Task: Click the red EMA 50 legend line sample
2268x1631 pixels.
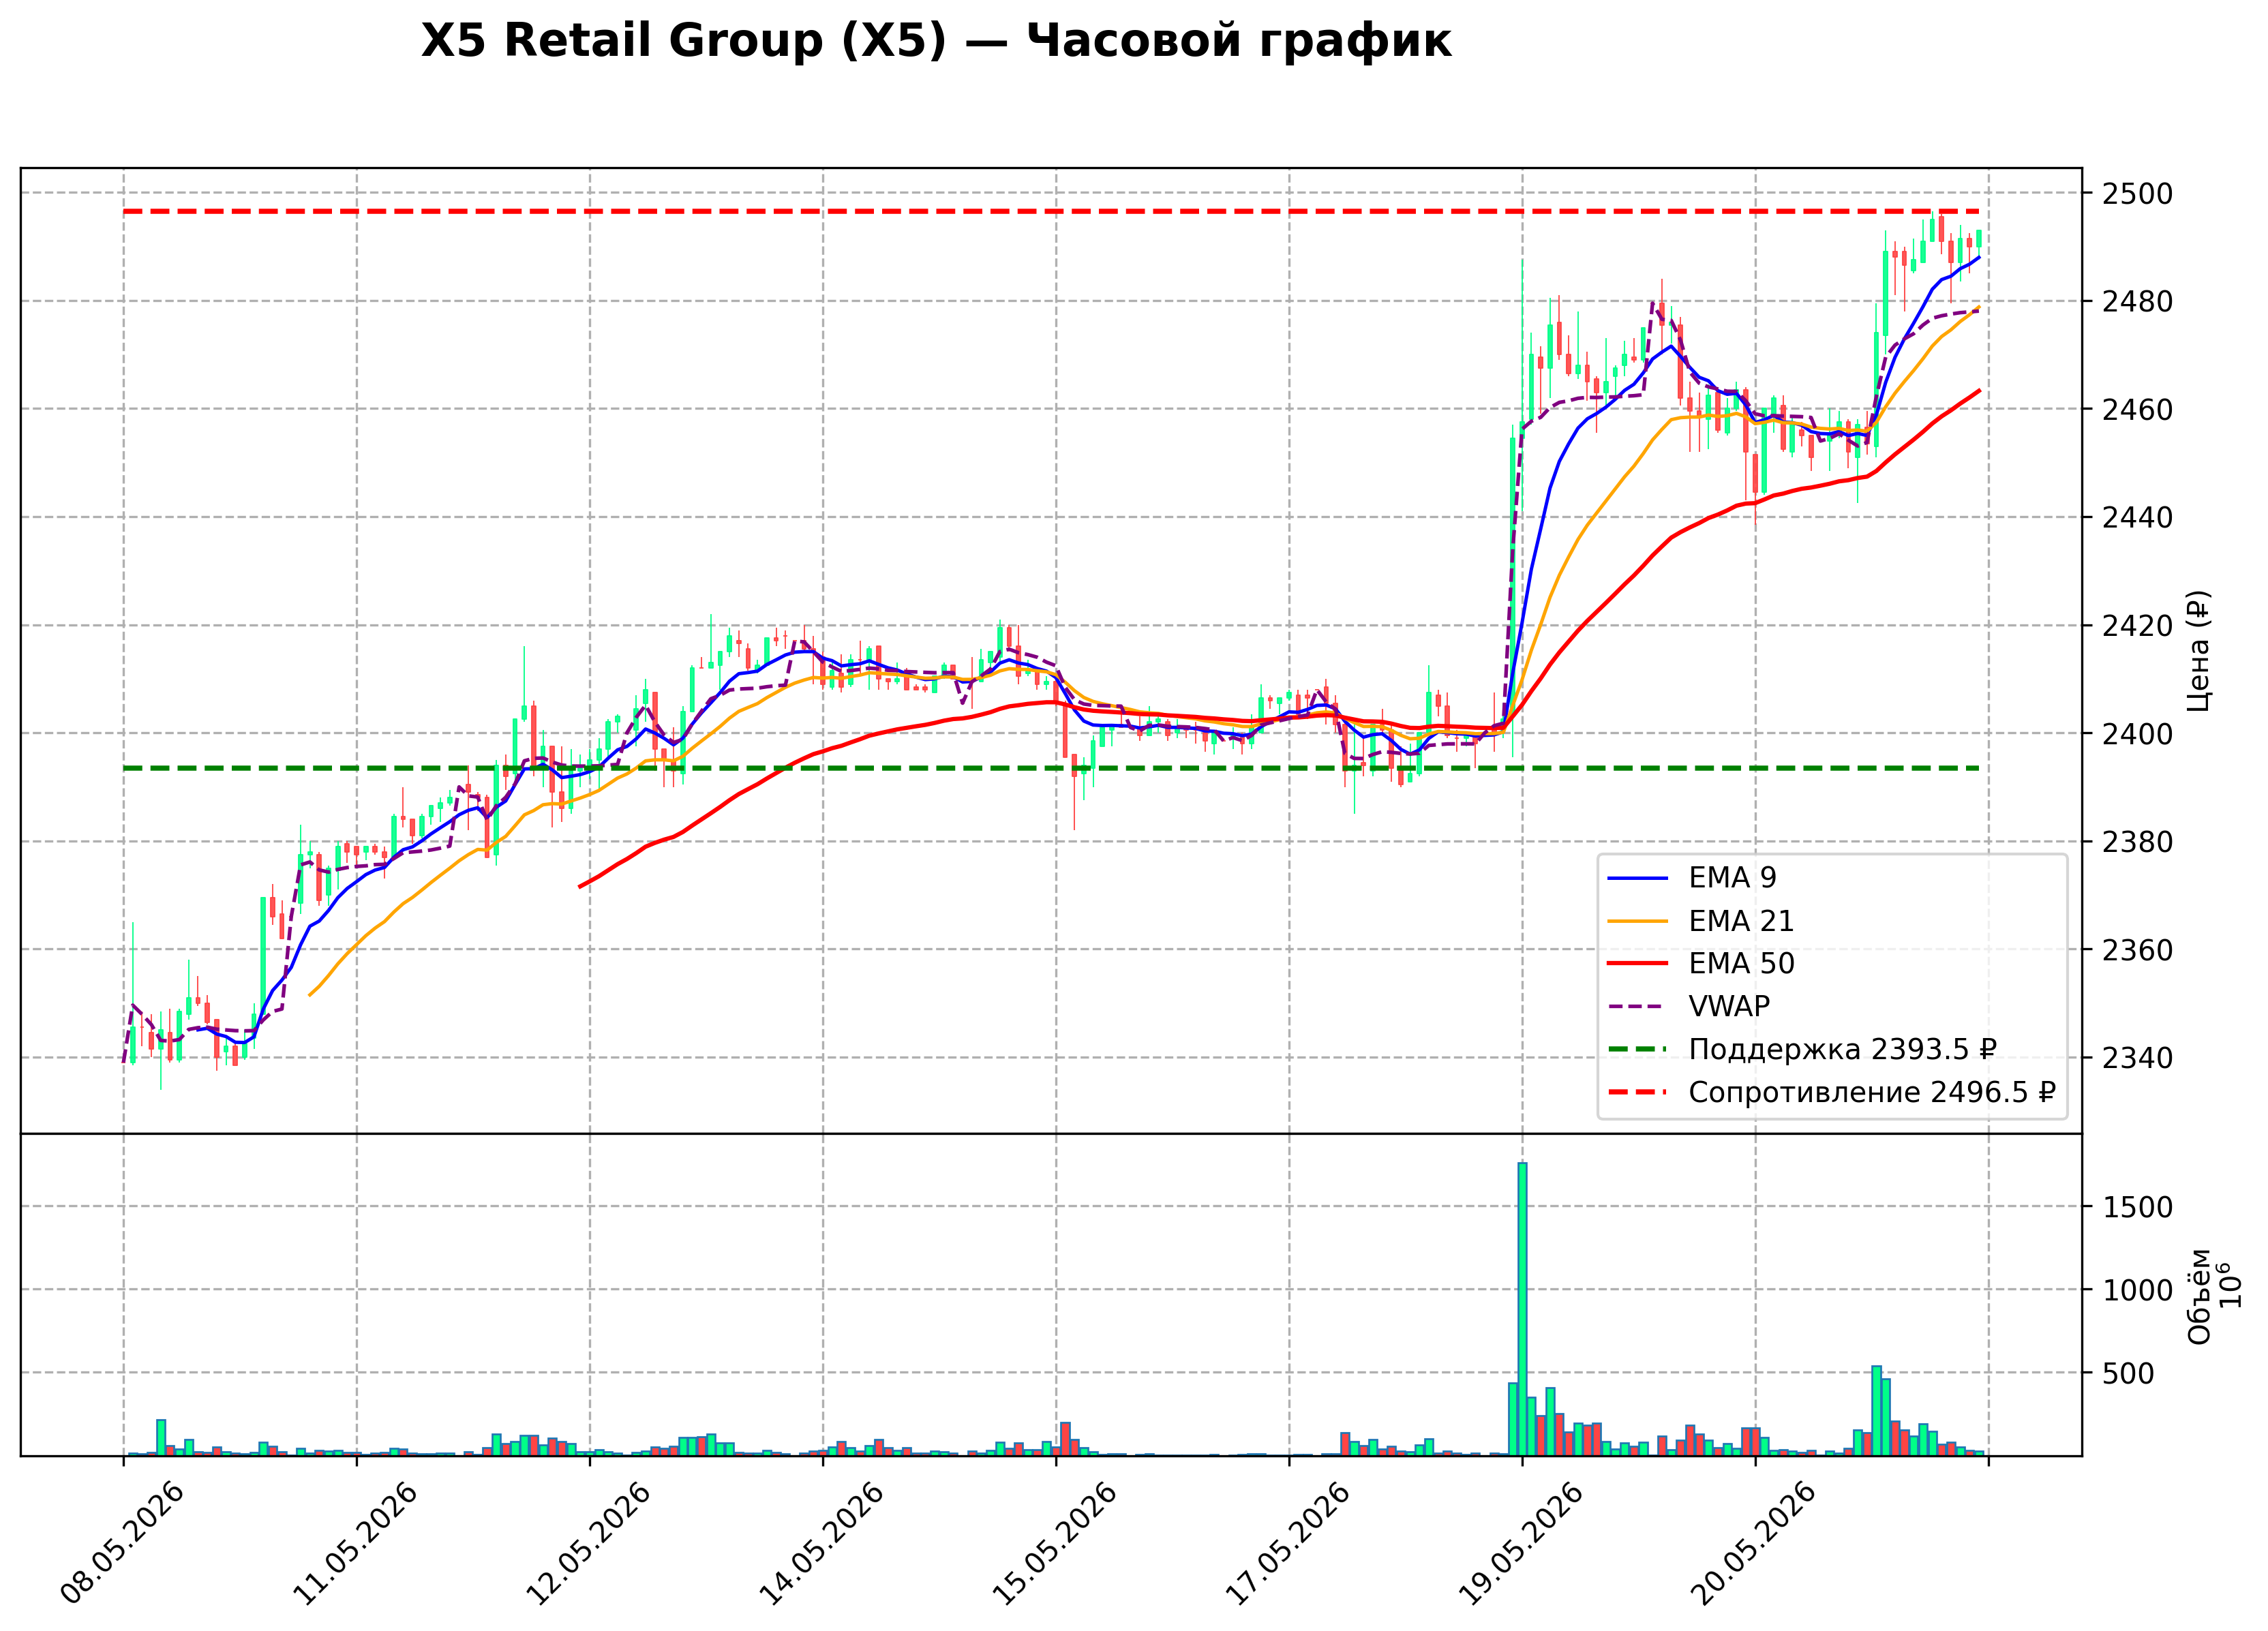Action: click(1638, 964)
